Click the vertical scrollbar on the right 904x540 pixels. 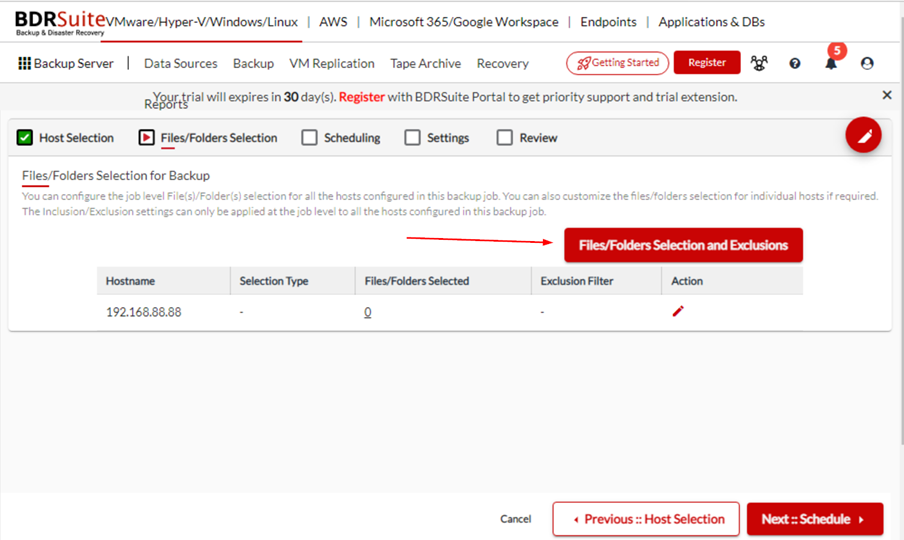(901, 231)
